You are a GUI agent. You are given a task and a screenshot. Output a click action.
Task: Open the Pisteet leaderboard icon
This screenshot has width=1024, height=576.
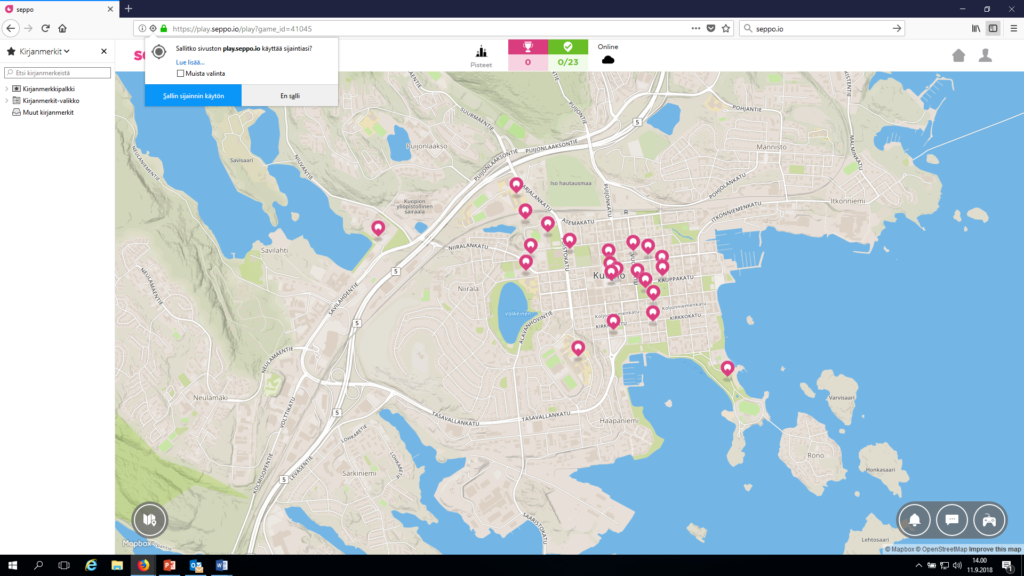[x=481, y=52]
